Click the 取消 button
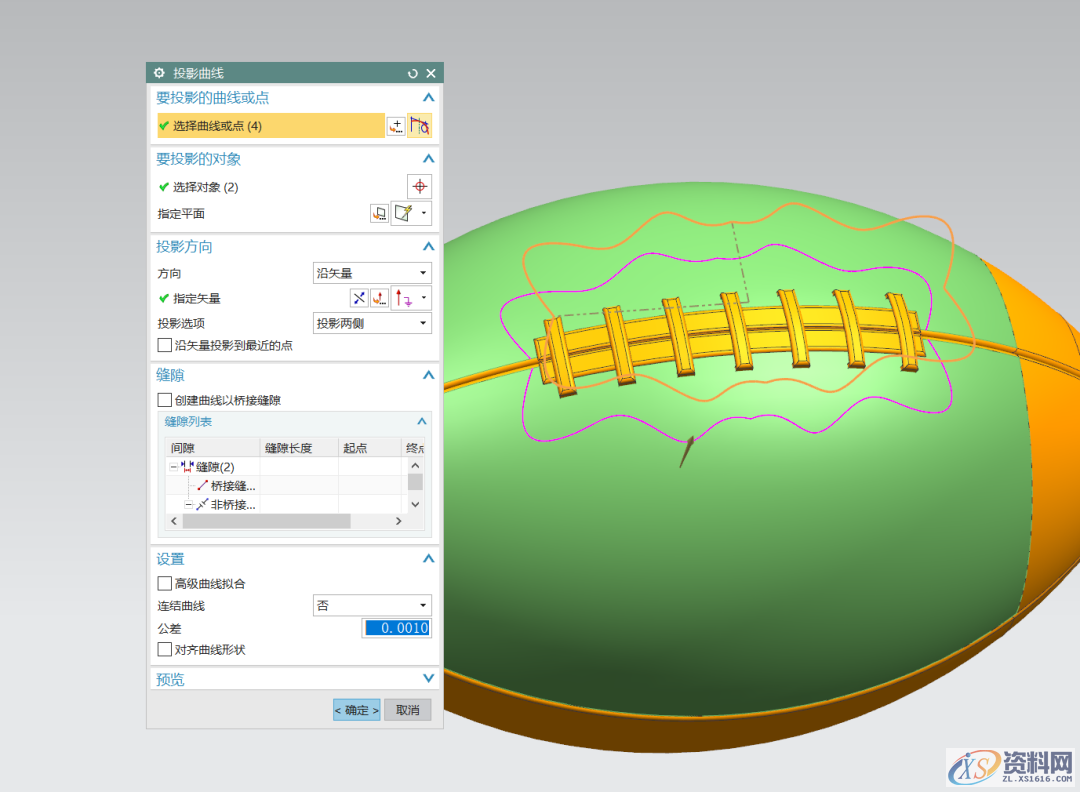Screen dimensions: 1080x792 click(408, 710)
